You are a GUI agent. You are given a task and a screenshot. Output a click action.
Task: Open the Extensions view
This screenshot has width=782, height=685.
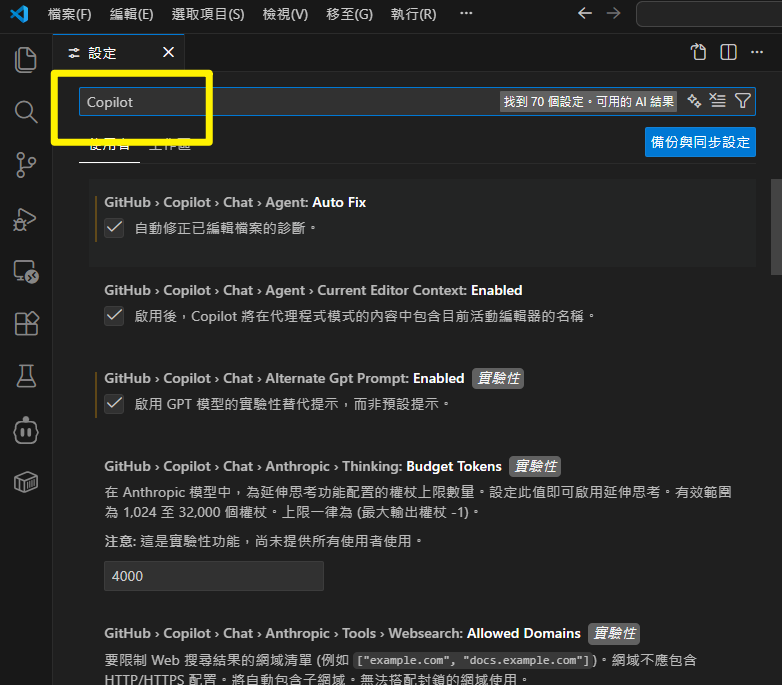coord(25,324)
